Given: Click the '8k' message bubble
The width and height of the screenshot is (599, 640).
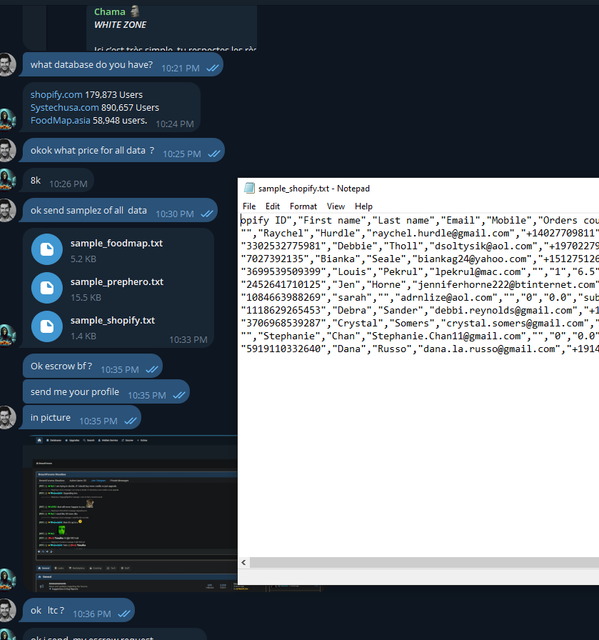Looking at the screenshot, I should tap(58, 180).
